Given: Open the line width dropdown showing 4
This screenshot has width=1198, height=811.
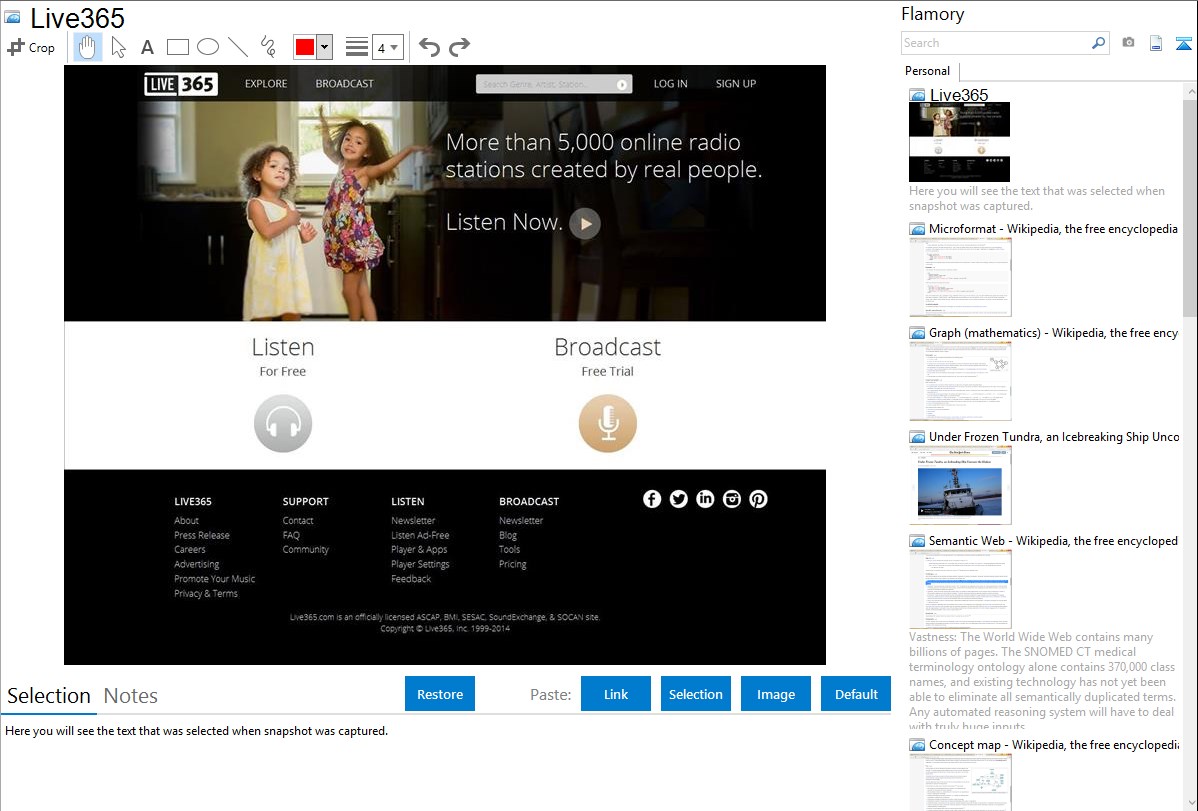Looking at the screenshot, I should (388, 47).
